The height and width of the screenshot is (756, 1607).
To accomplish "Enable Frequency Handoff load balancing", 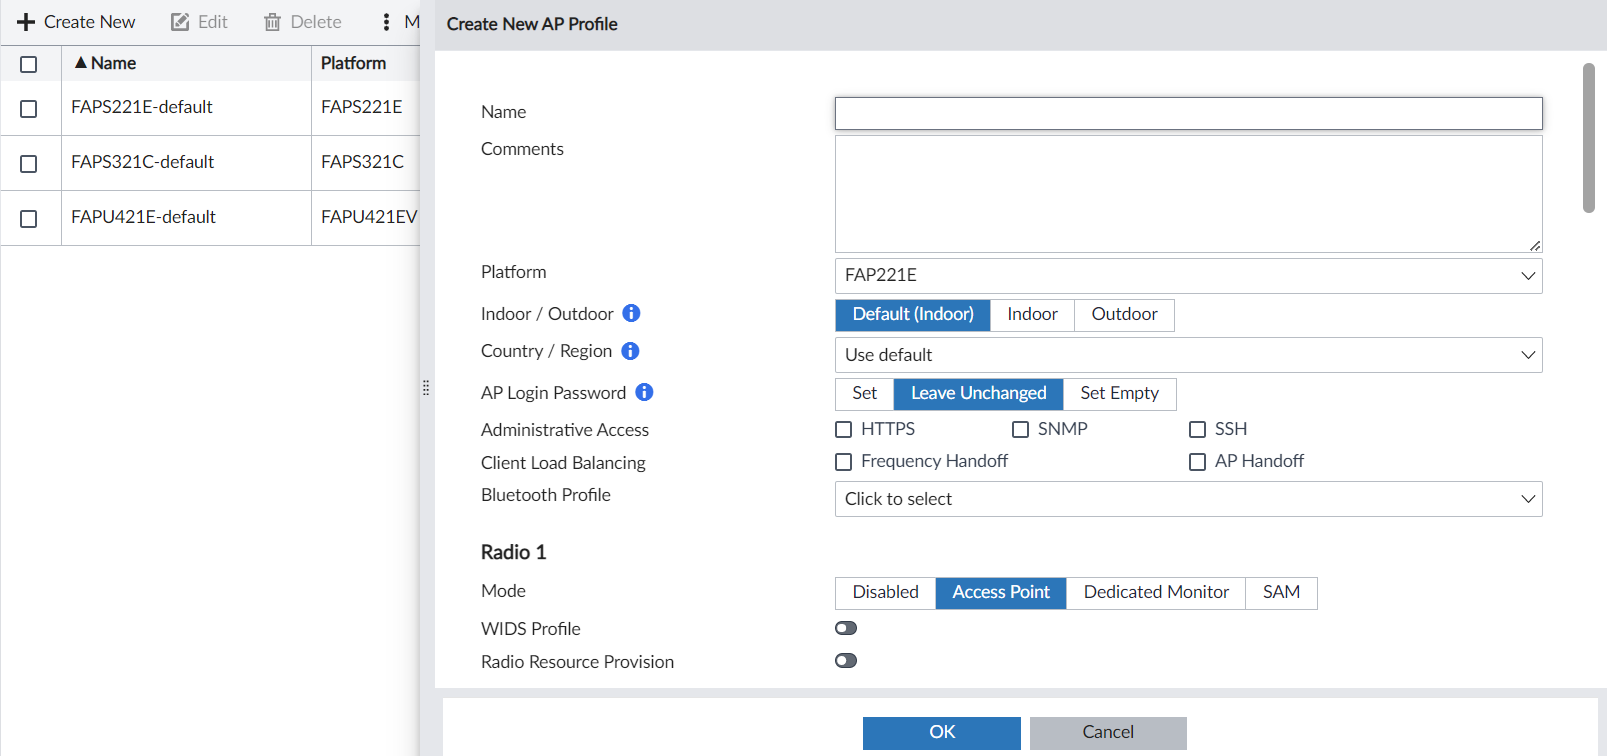I will 844,462.
